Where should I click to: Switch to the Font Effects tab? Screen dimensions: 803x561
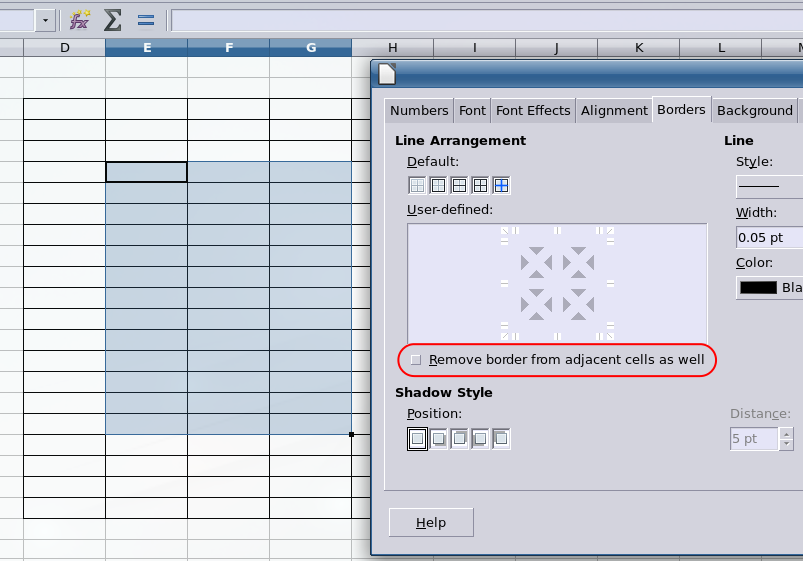point(533,111)
